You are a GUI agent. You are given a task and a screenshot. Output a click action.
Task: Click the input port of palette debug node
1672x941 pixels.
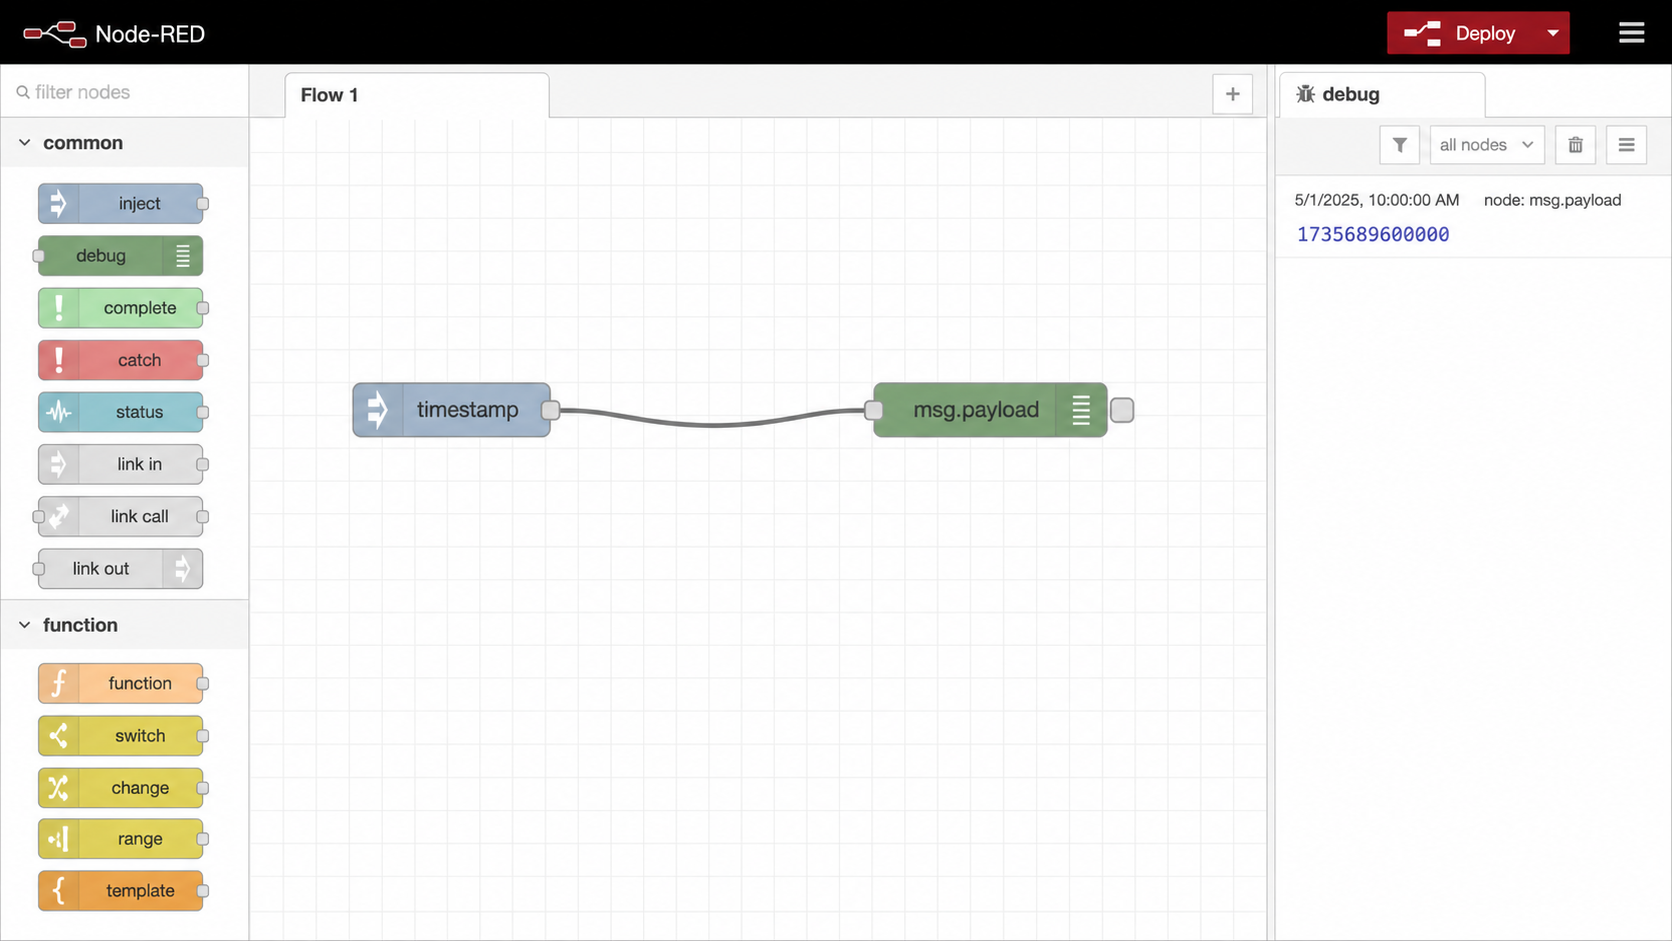39,256
